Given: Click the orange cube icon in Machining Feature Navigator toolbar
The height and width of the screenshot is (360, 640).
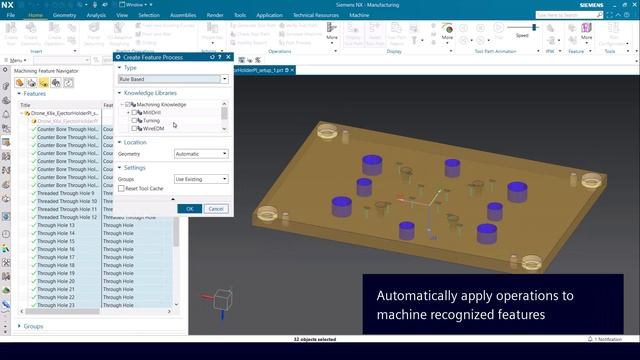Looking at the screenshot, I should tap(19, 83).
